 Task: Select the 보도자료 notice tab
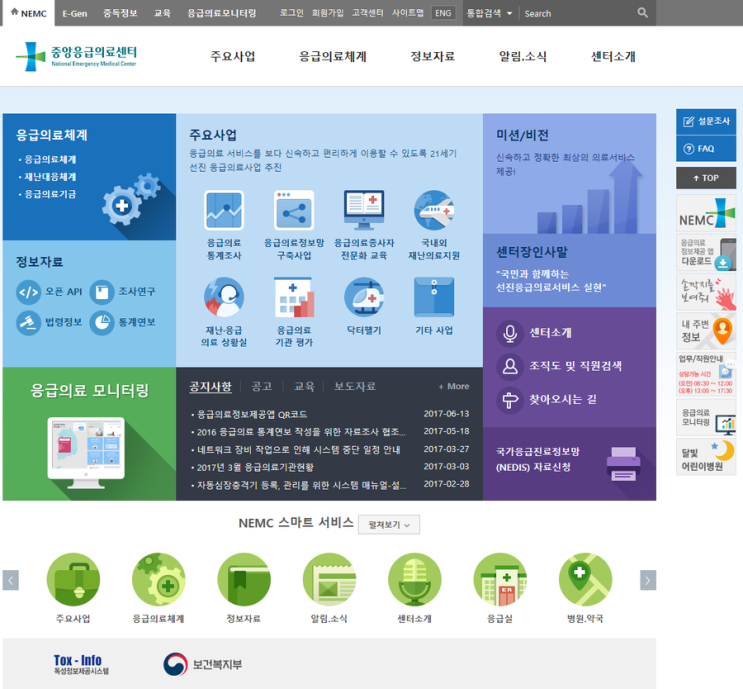354,387
